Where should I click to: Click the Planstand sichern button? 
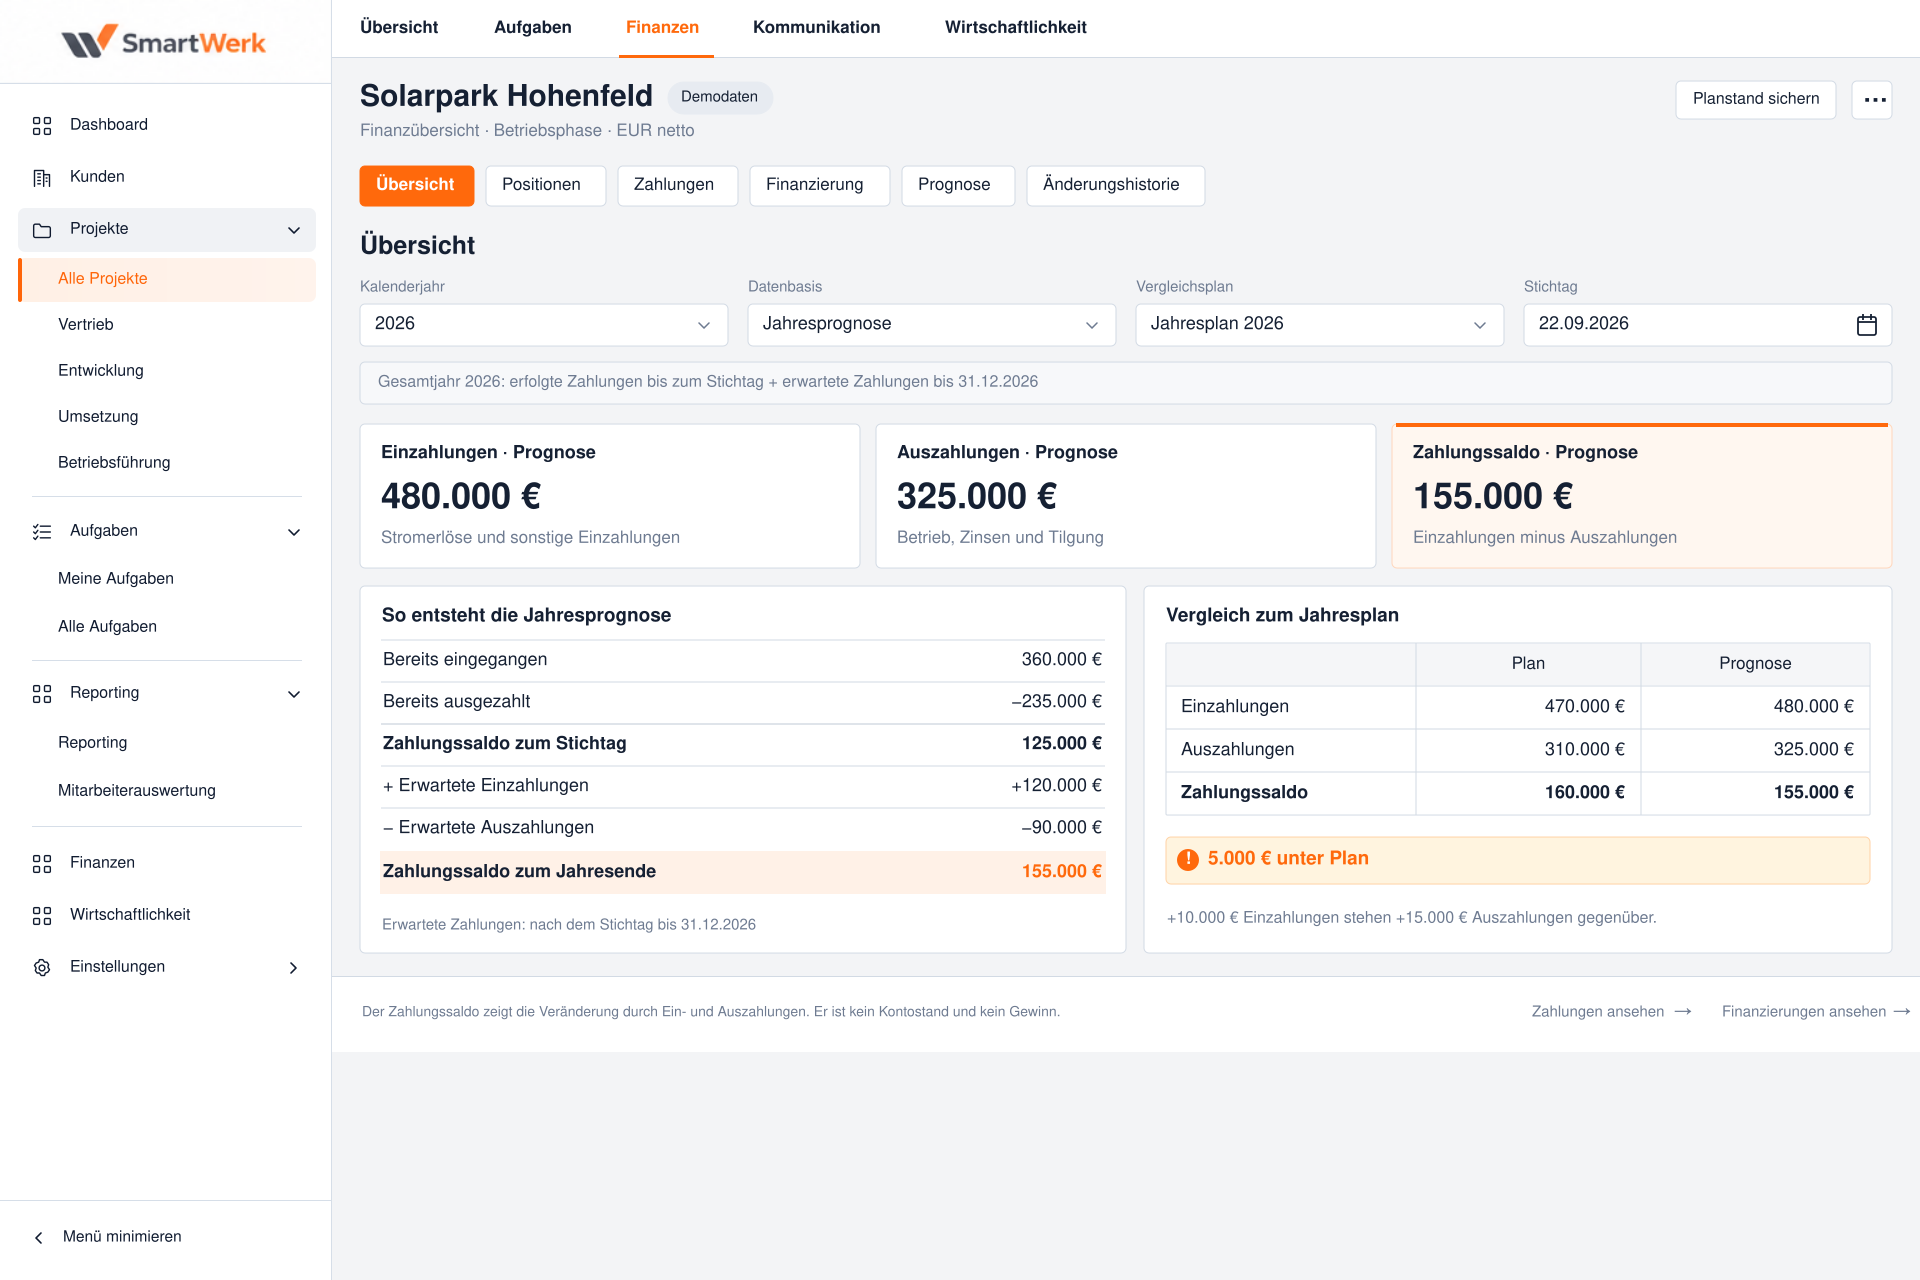coord(1756,100)
